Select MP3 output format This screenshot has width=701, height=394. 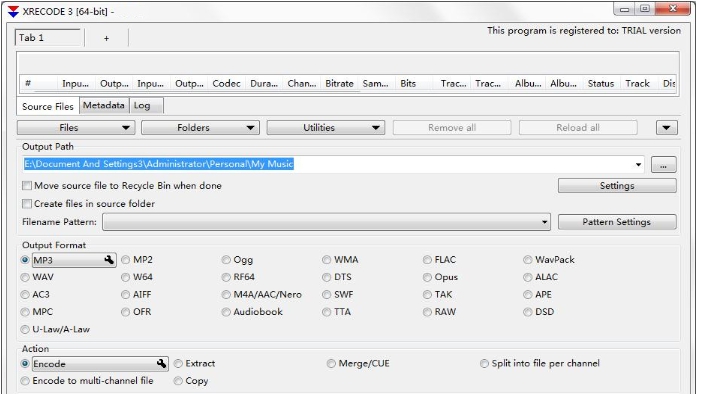coord(25,260)
